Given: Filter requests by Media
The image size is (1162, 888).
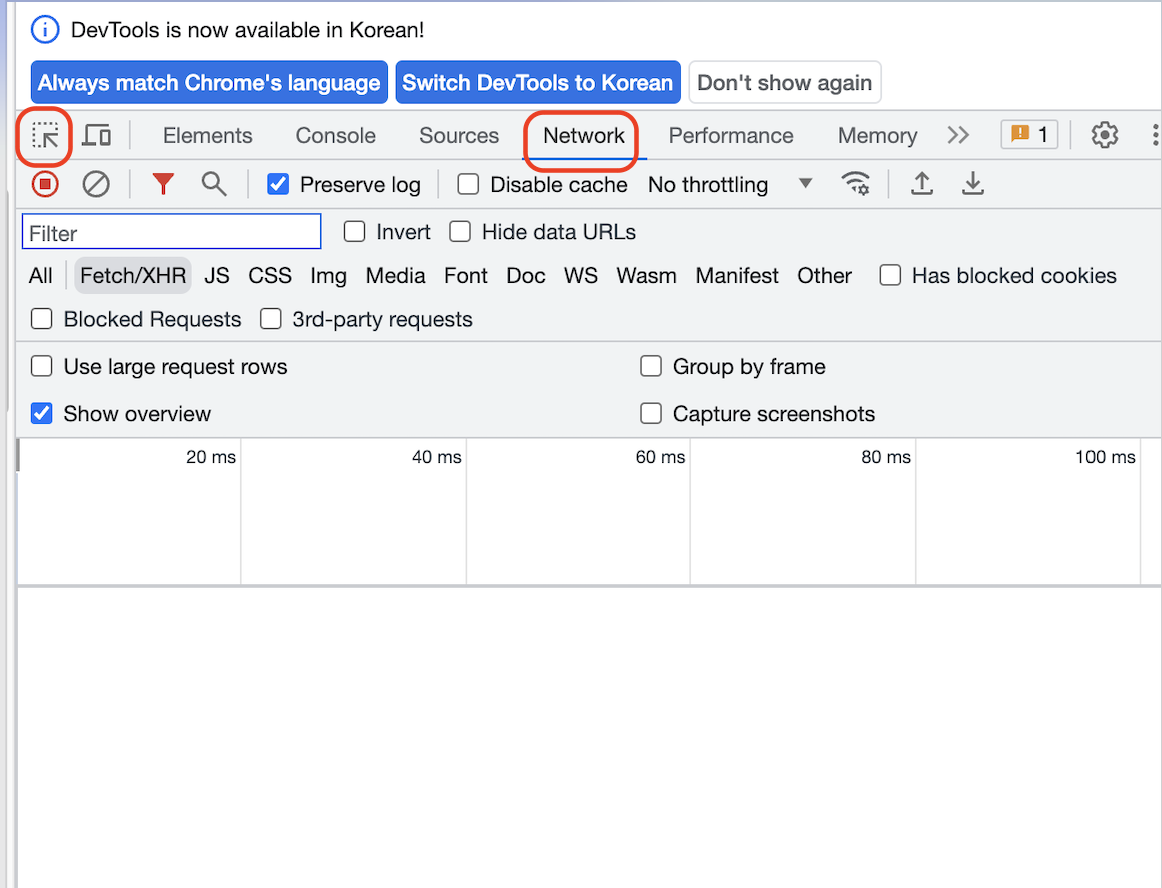Looking at the screenshot, I should click(x=396, y=276).
